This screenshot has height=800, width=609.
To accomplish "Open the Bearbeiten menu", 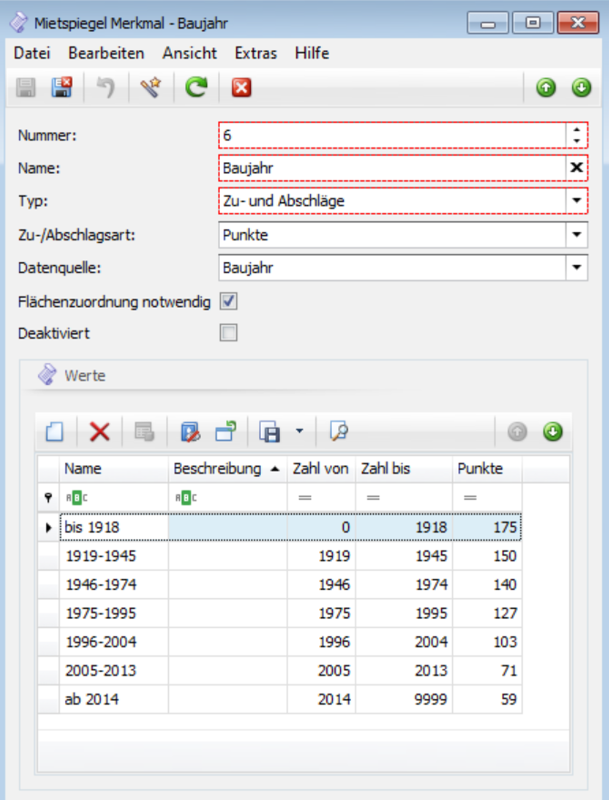I will coord(106,53).
